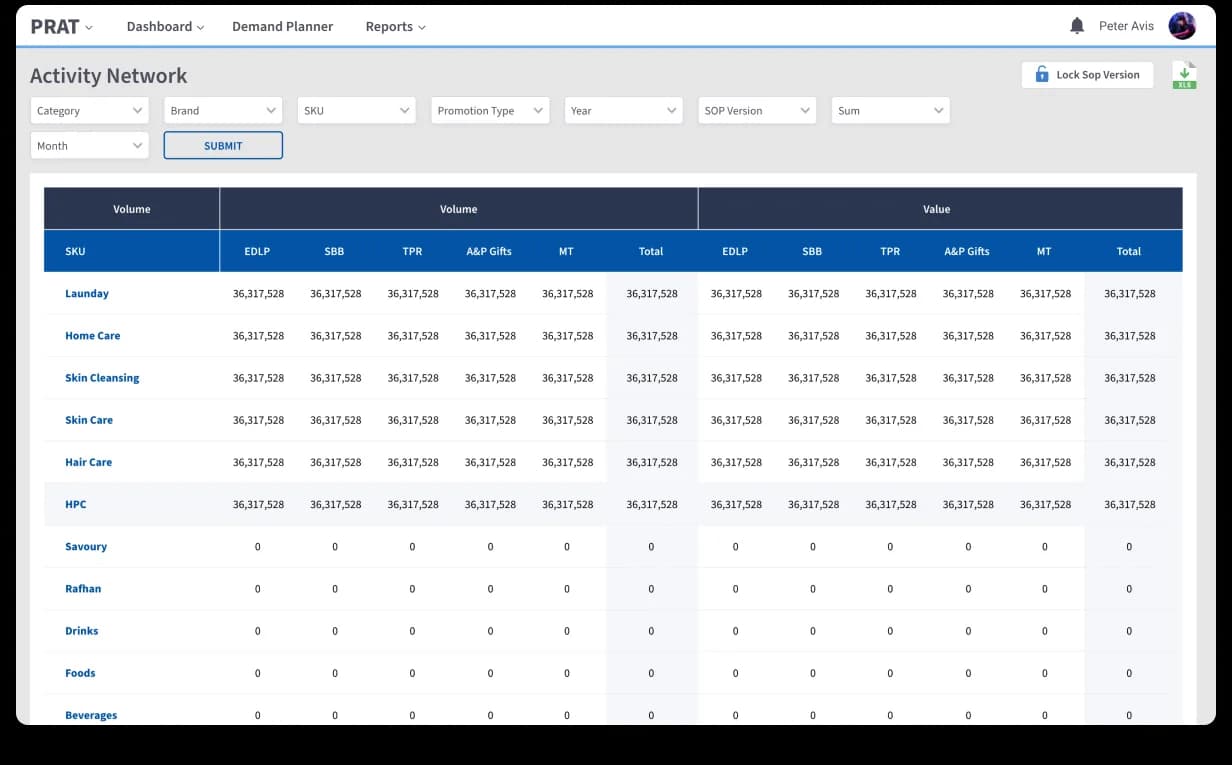Download the XLS export file

pyautogui.click(x=1184, y=75)
